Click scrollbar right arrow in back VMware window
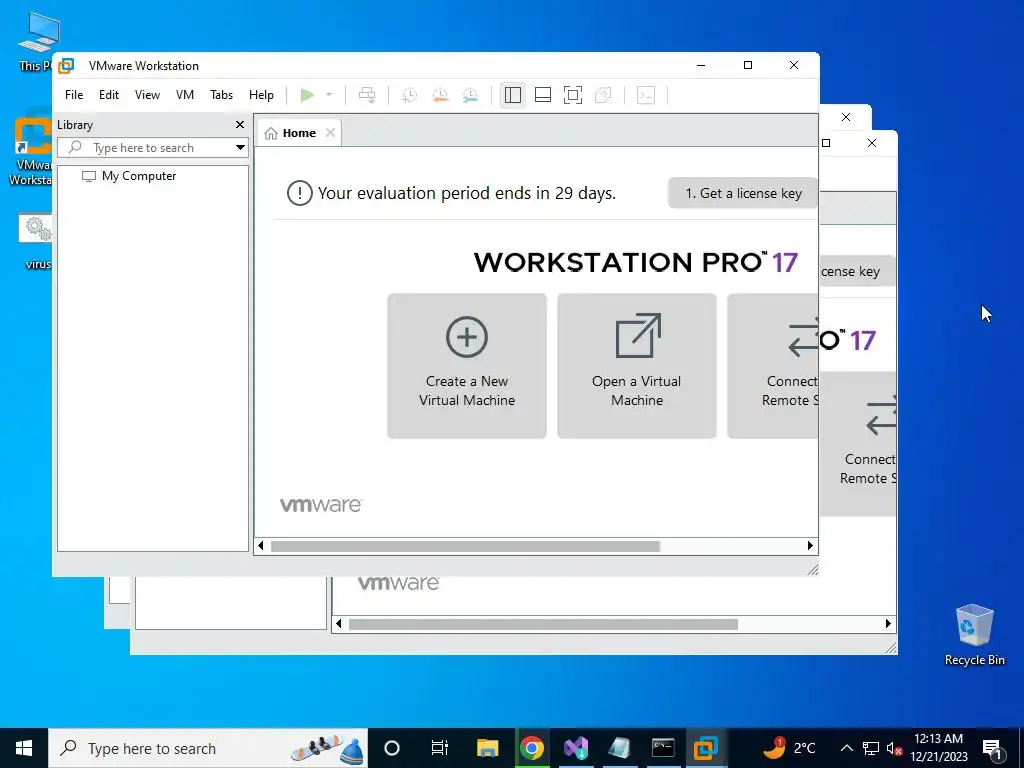The width and height of the screenshot is (1024, 768). (x=888, y=624)
